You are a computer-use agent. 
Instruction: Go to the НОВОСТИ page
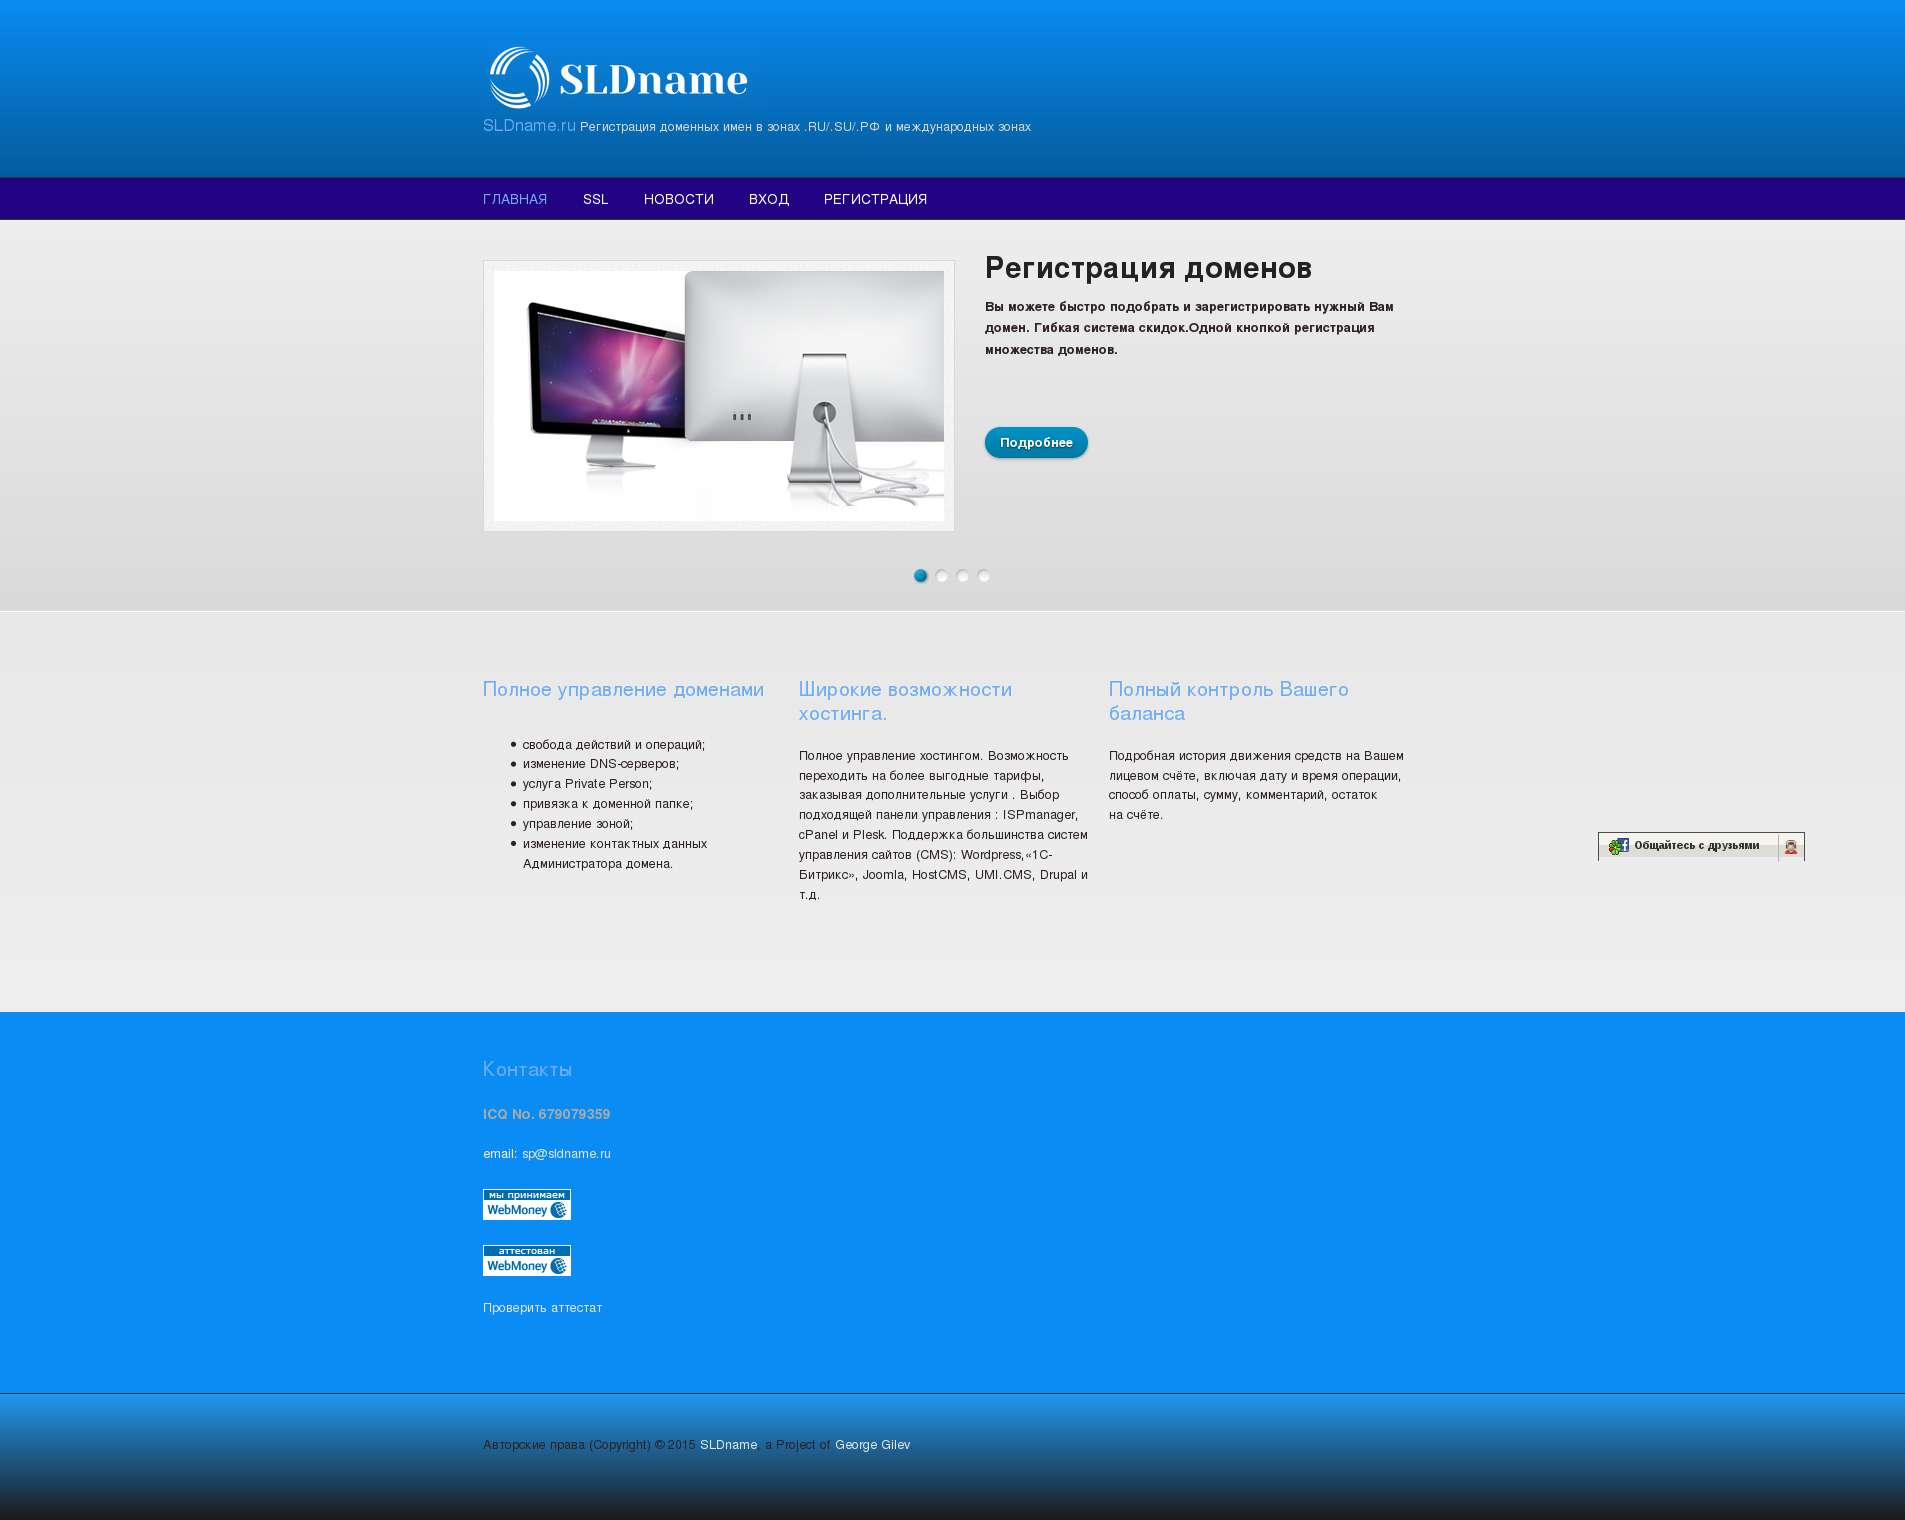(679, 199)
